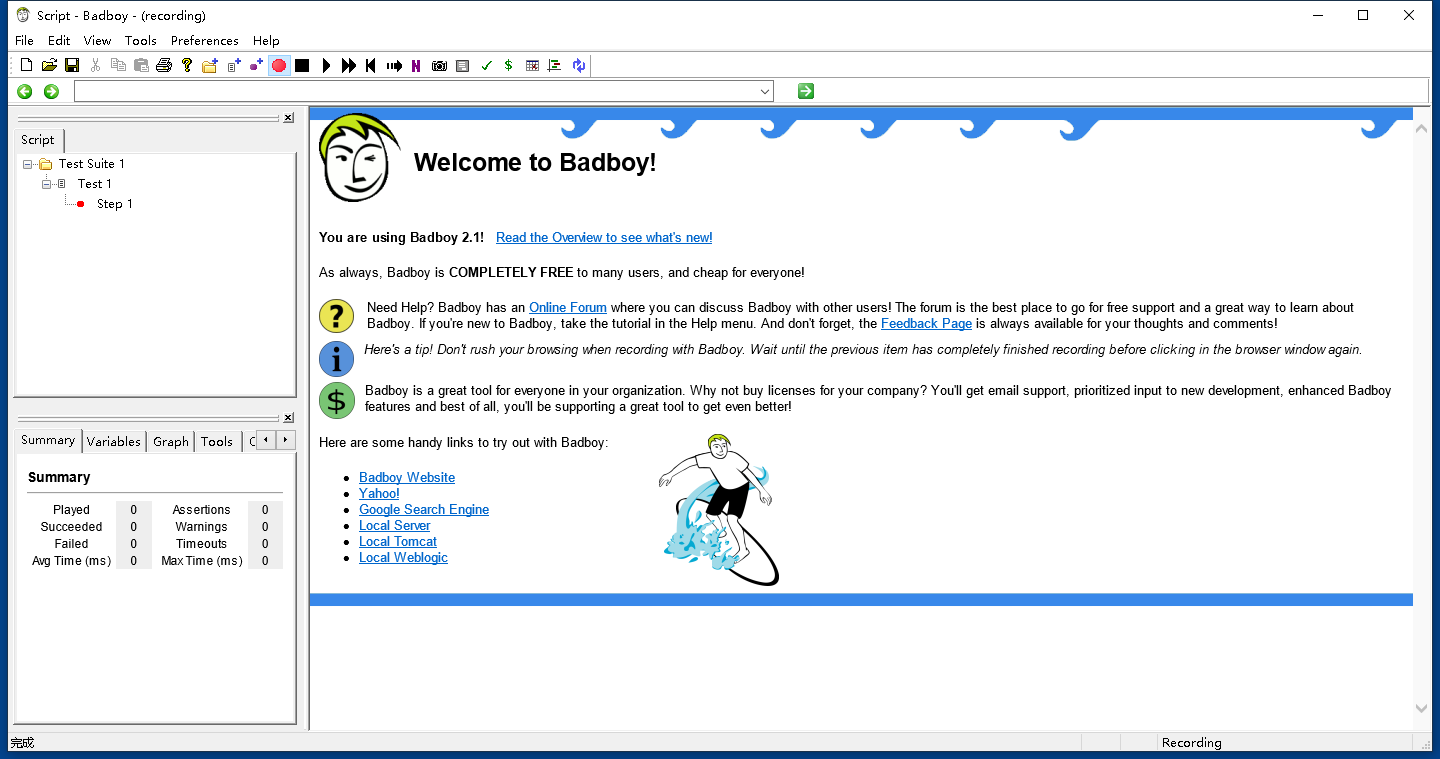Collapse the Test Suite 1 node
Screen dimensions: 1440x759
pyautogui.click(x=27, y=164)
